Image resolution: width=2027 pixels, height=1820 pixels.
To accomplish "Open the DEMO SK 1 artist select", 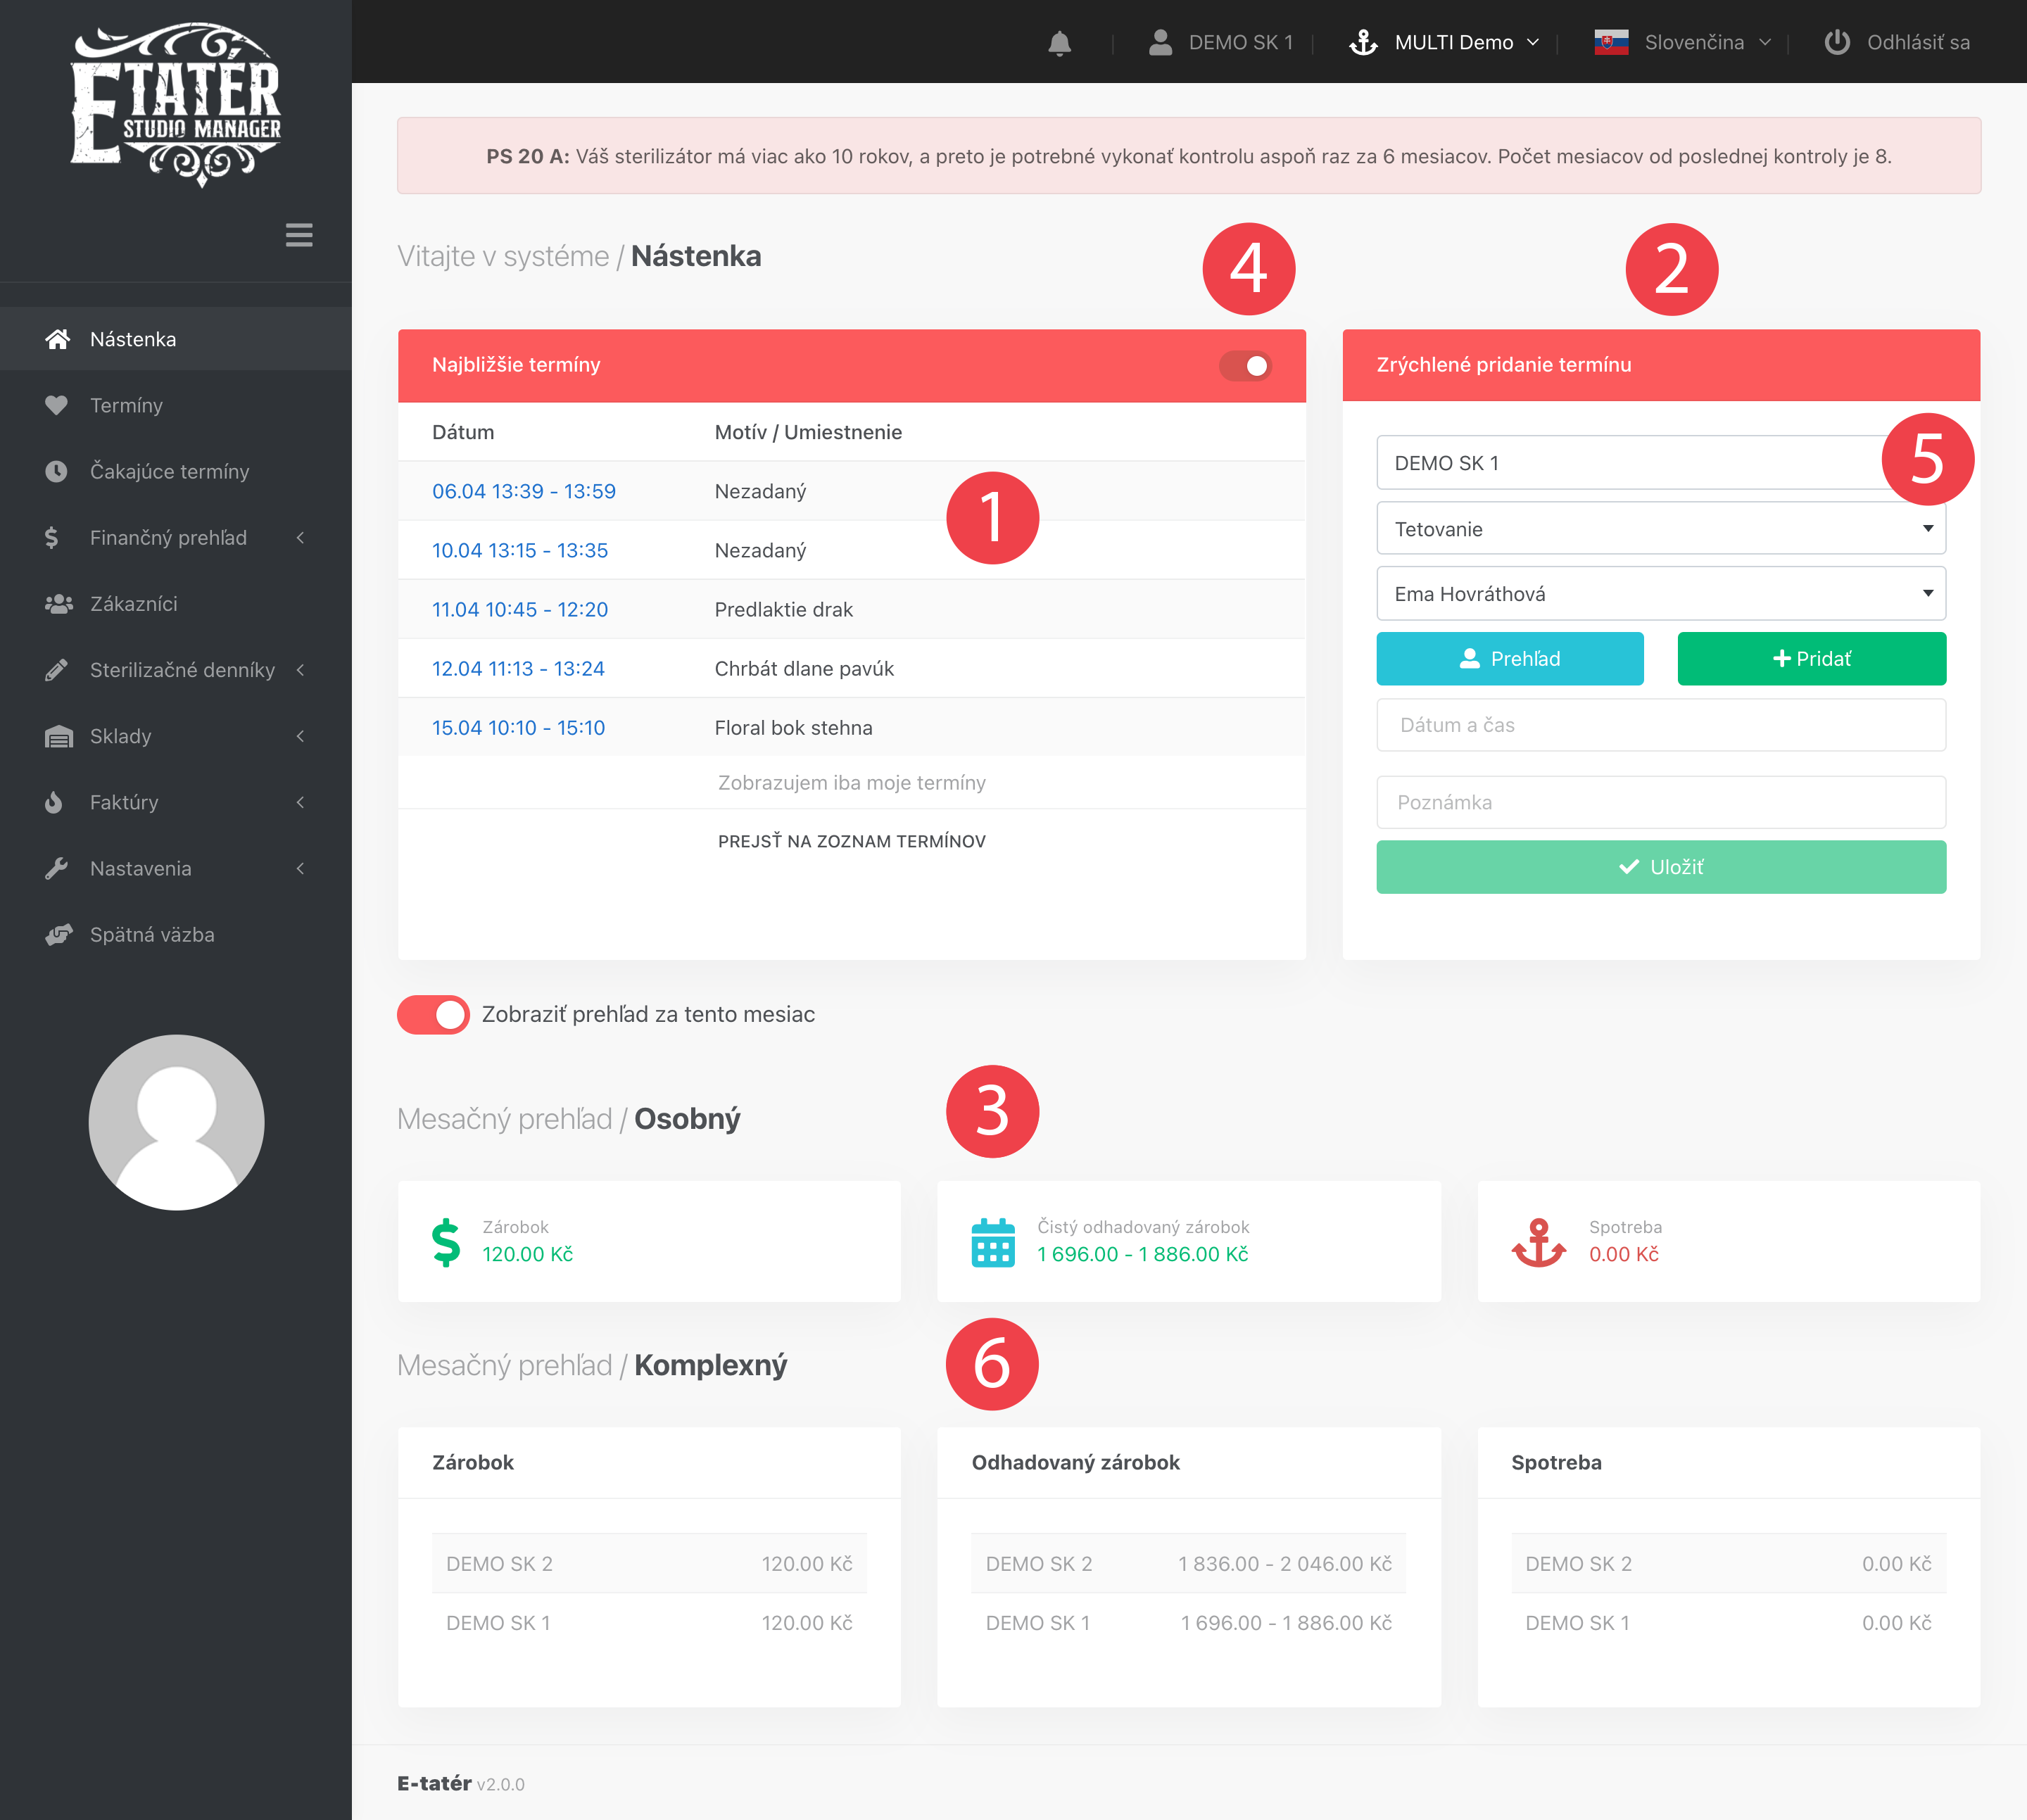I will click(x=1661, y=463).
